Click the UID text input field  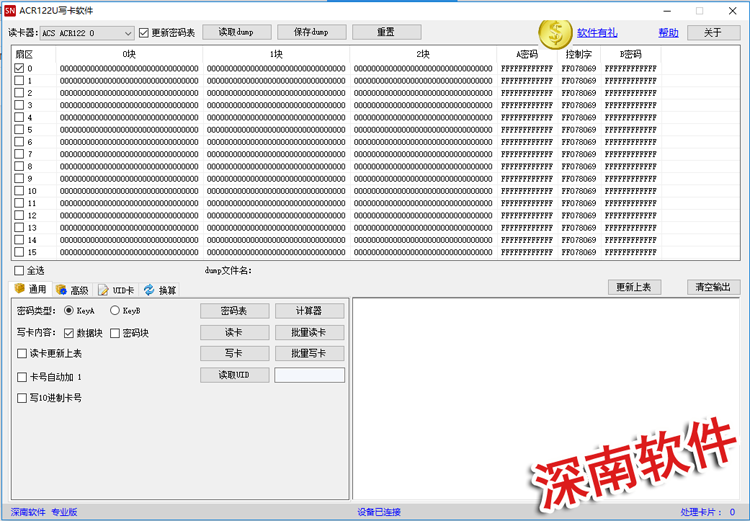[x=309, y=375]
